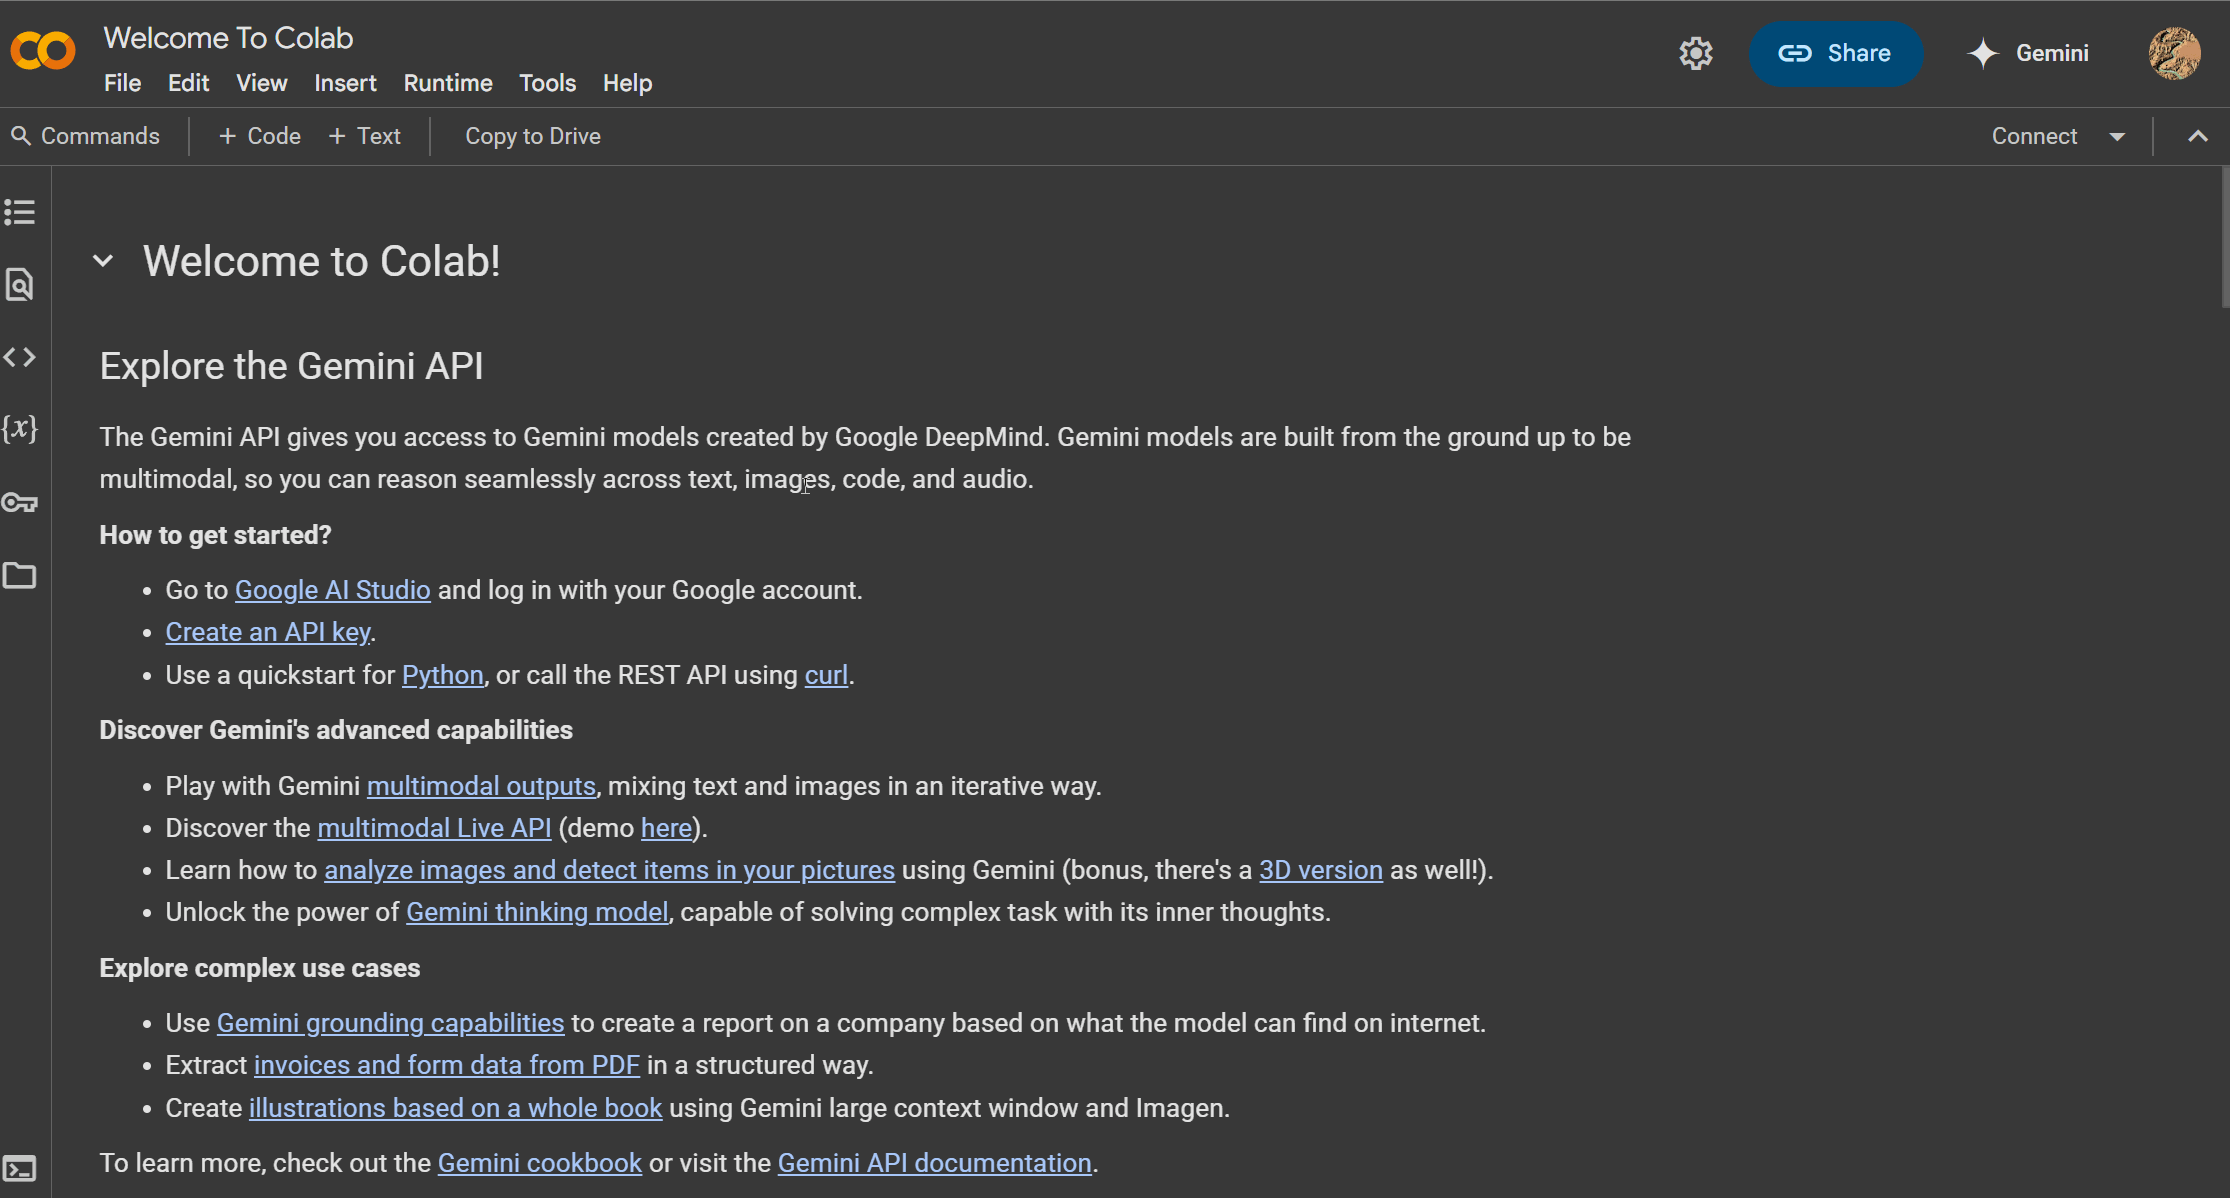Screen dimensions: 2230x1198
Task: Click Copy to Drive
Action: 533,136
